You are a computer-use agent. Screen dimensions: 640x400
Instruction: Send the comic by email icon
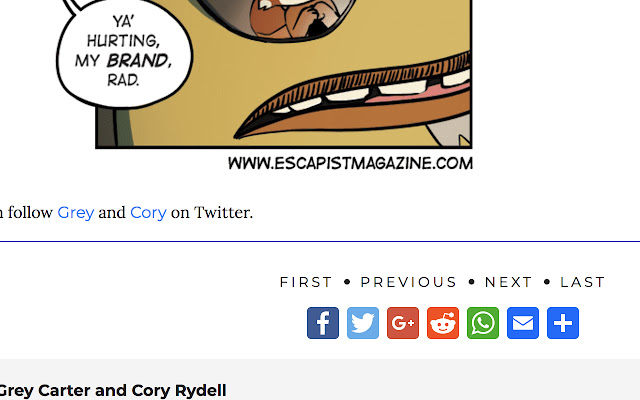(x=523, y=323)
